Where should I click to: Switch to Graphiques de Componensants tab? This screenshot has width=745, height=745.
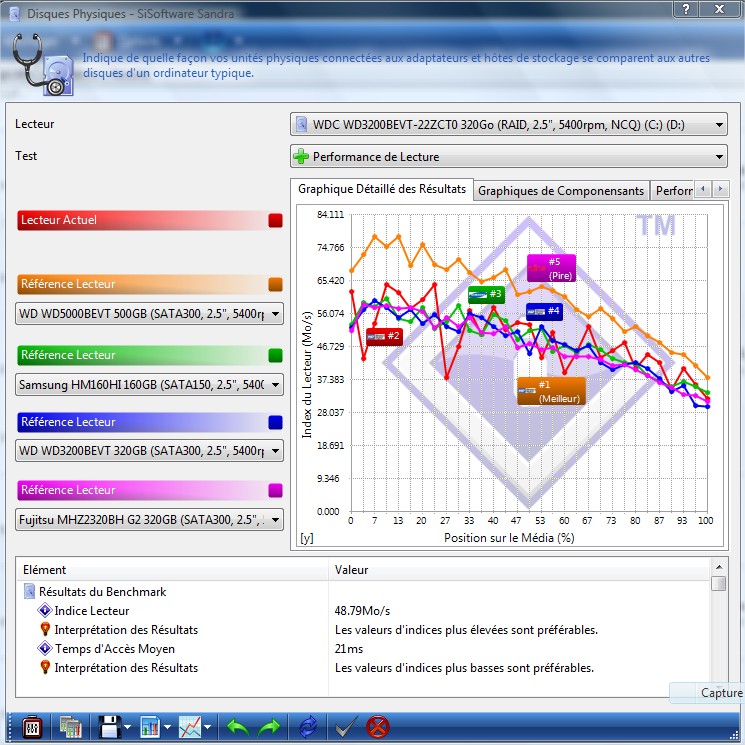(x=561, y=191)
